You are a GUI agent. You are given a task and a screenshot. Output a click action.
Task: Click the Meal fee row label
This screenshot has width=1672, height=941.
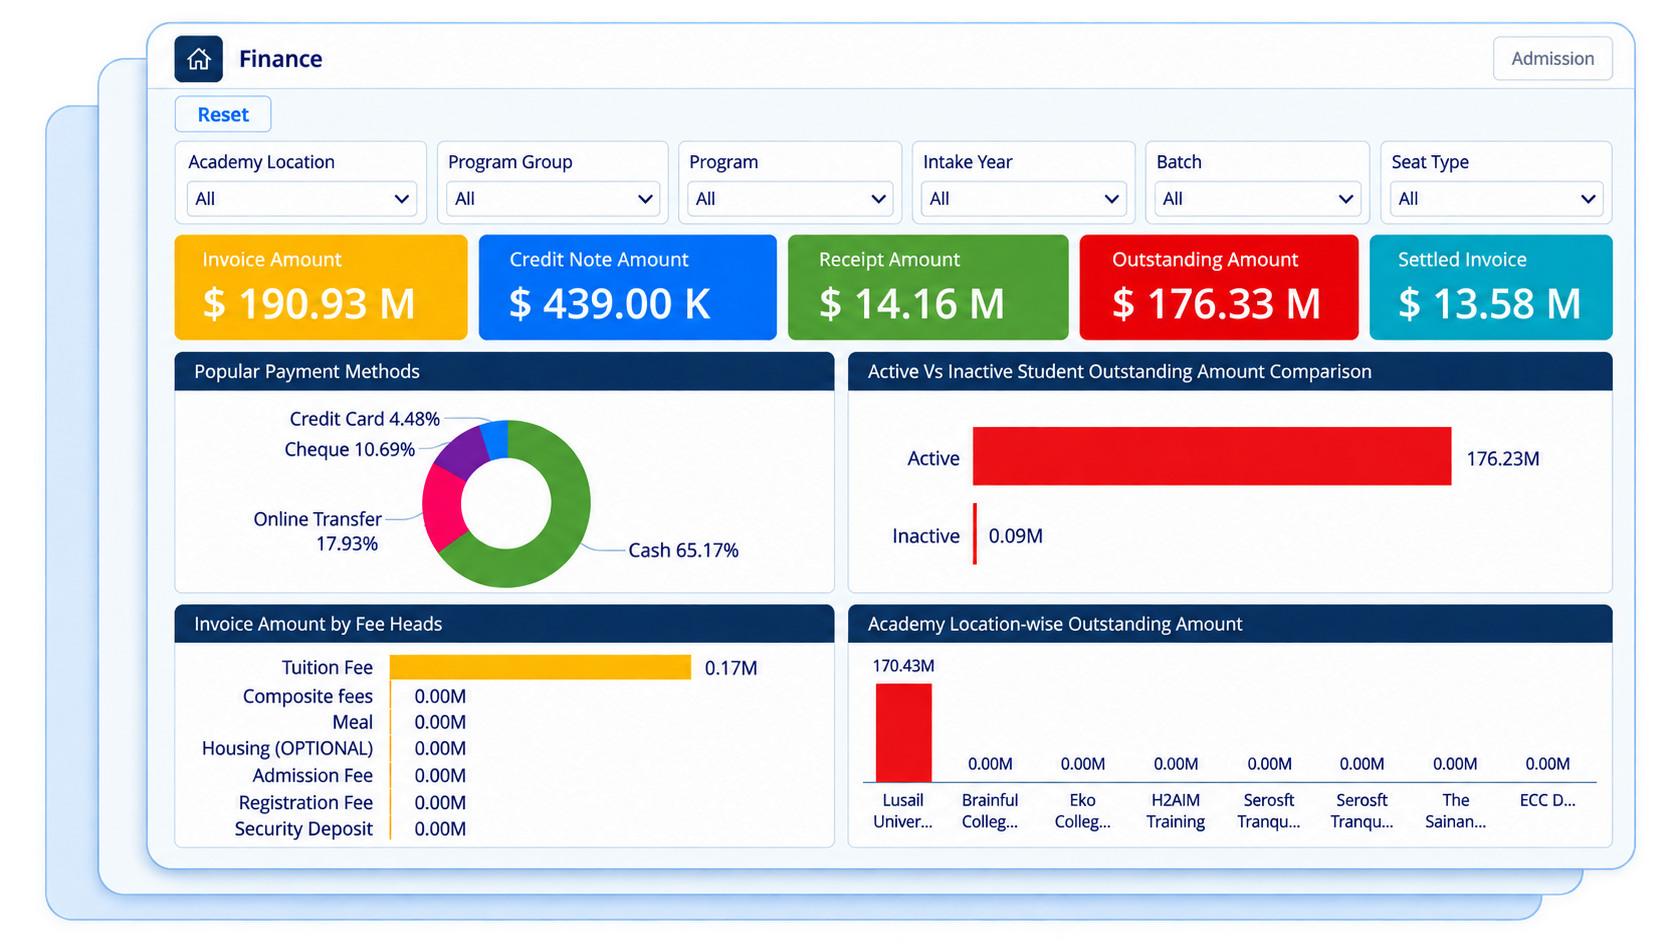point(352,722)
